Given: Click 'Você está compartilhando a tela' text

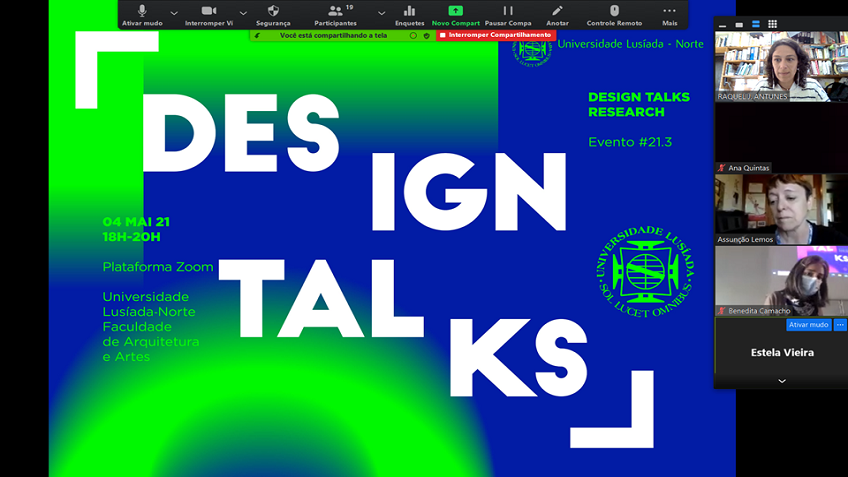Looking at the screenshot, I should click(x=333, y=36).
